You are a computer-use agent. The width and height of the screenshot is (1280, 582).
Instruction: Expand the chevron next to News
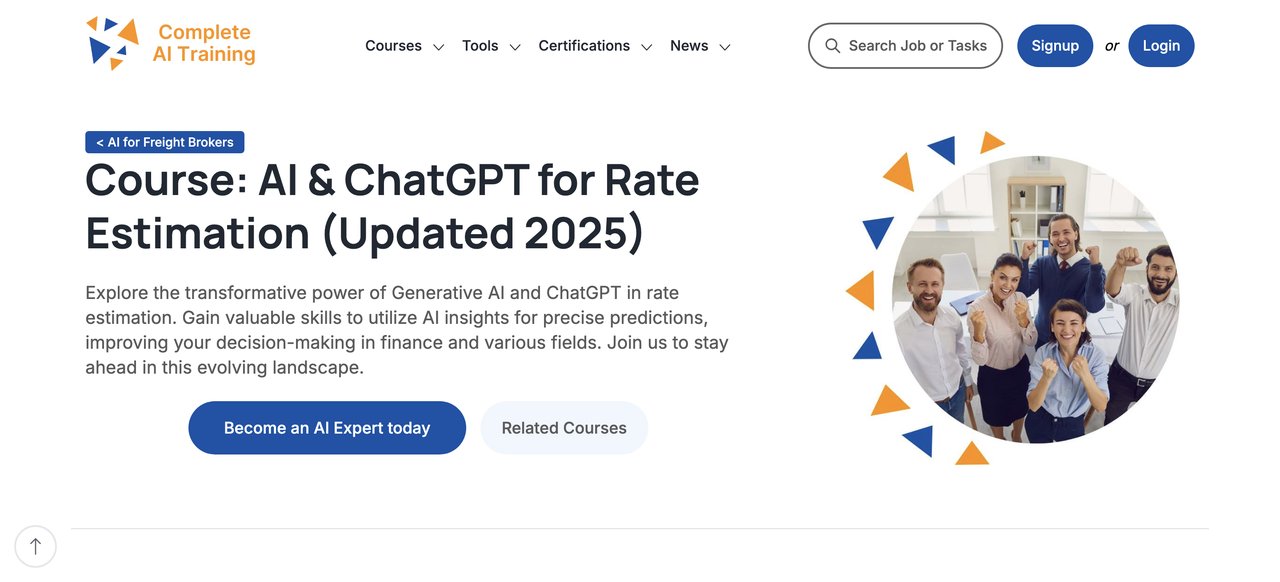725,47
